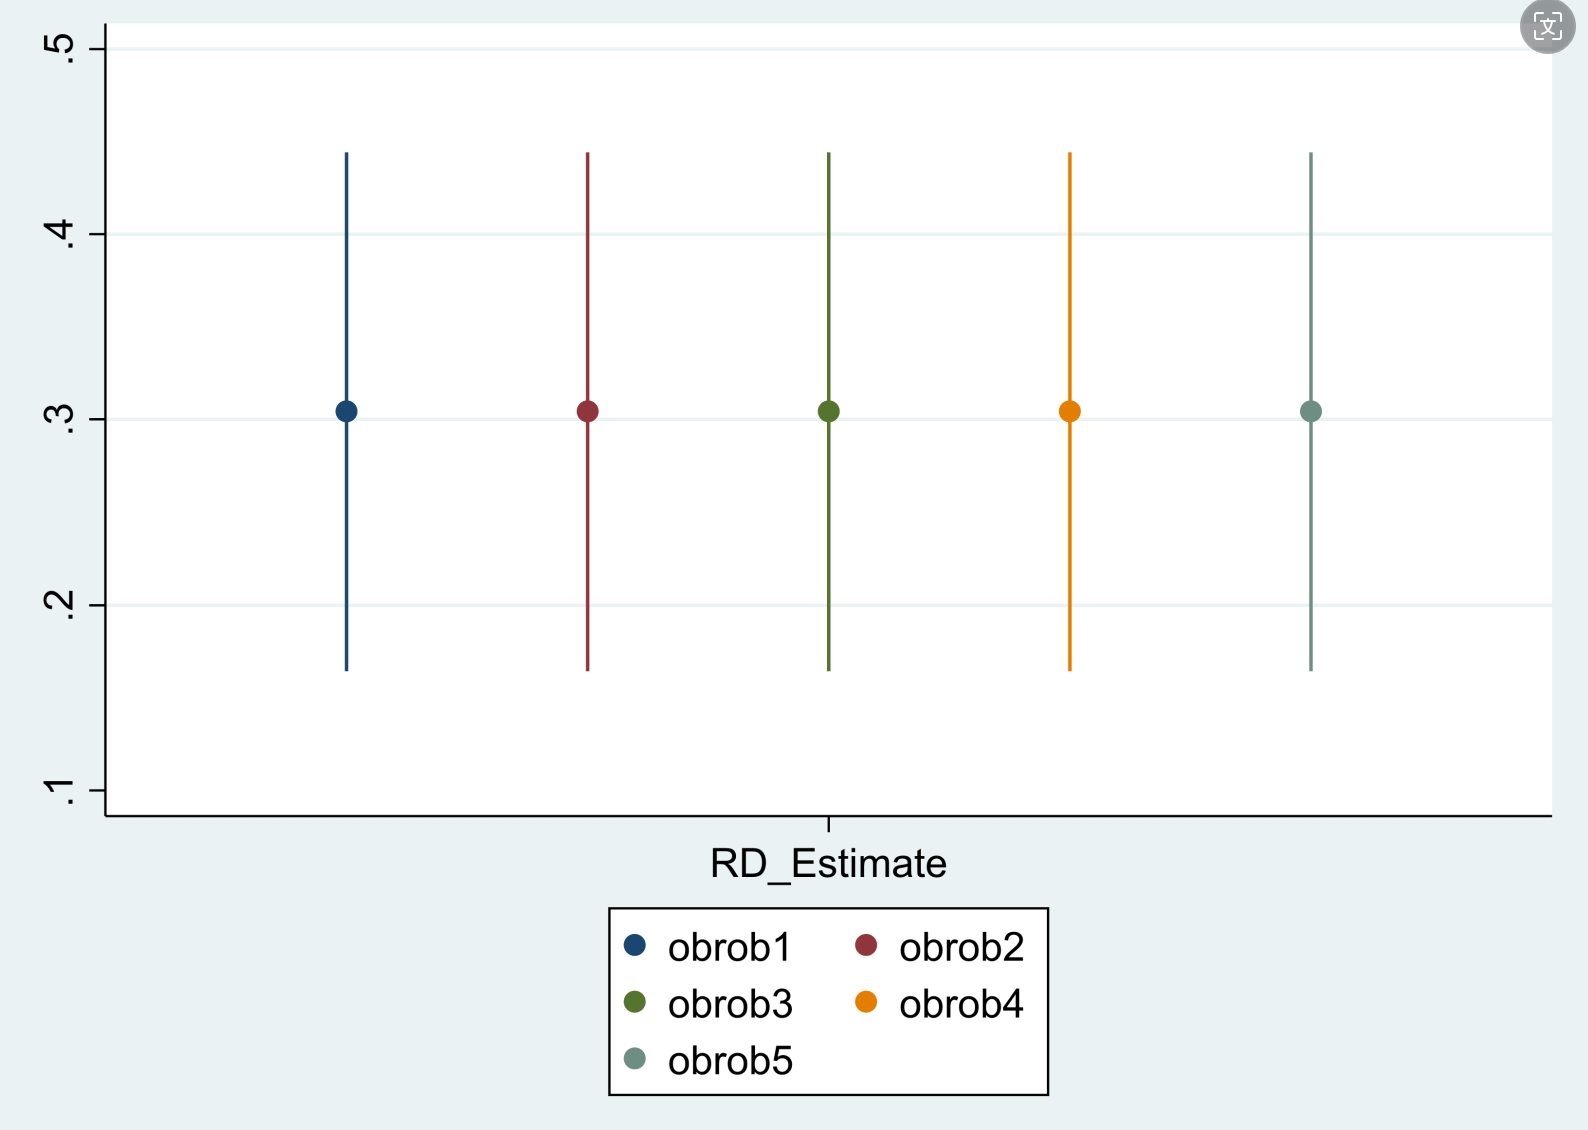The height and width of the screenshot is (1130, 1588).
Task: Click the obrob2 legend label text
Action: pyautogui.click(x=961, y=947)
